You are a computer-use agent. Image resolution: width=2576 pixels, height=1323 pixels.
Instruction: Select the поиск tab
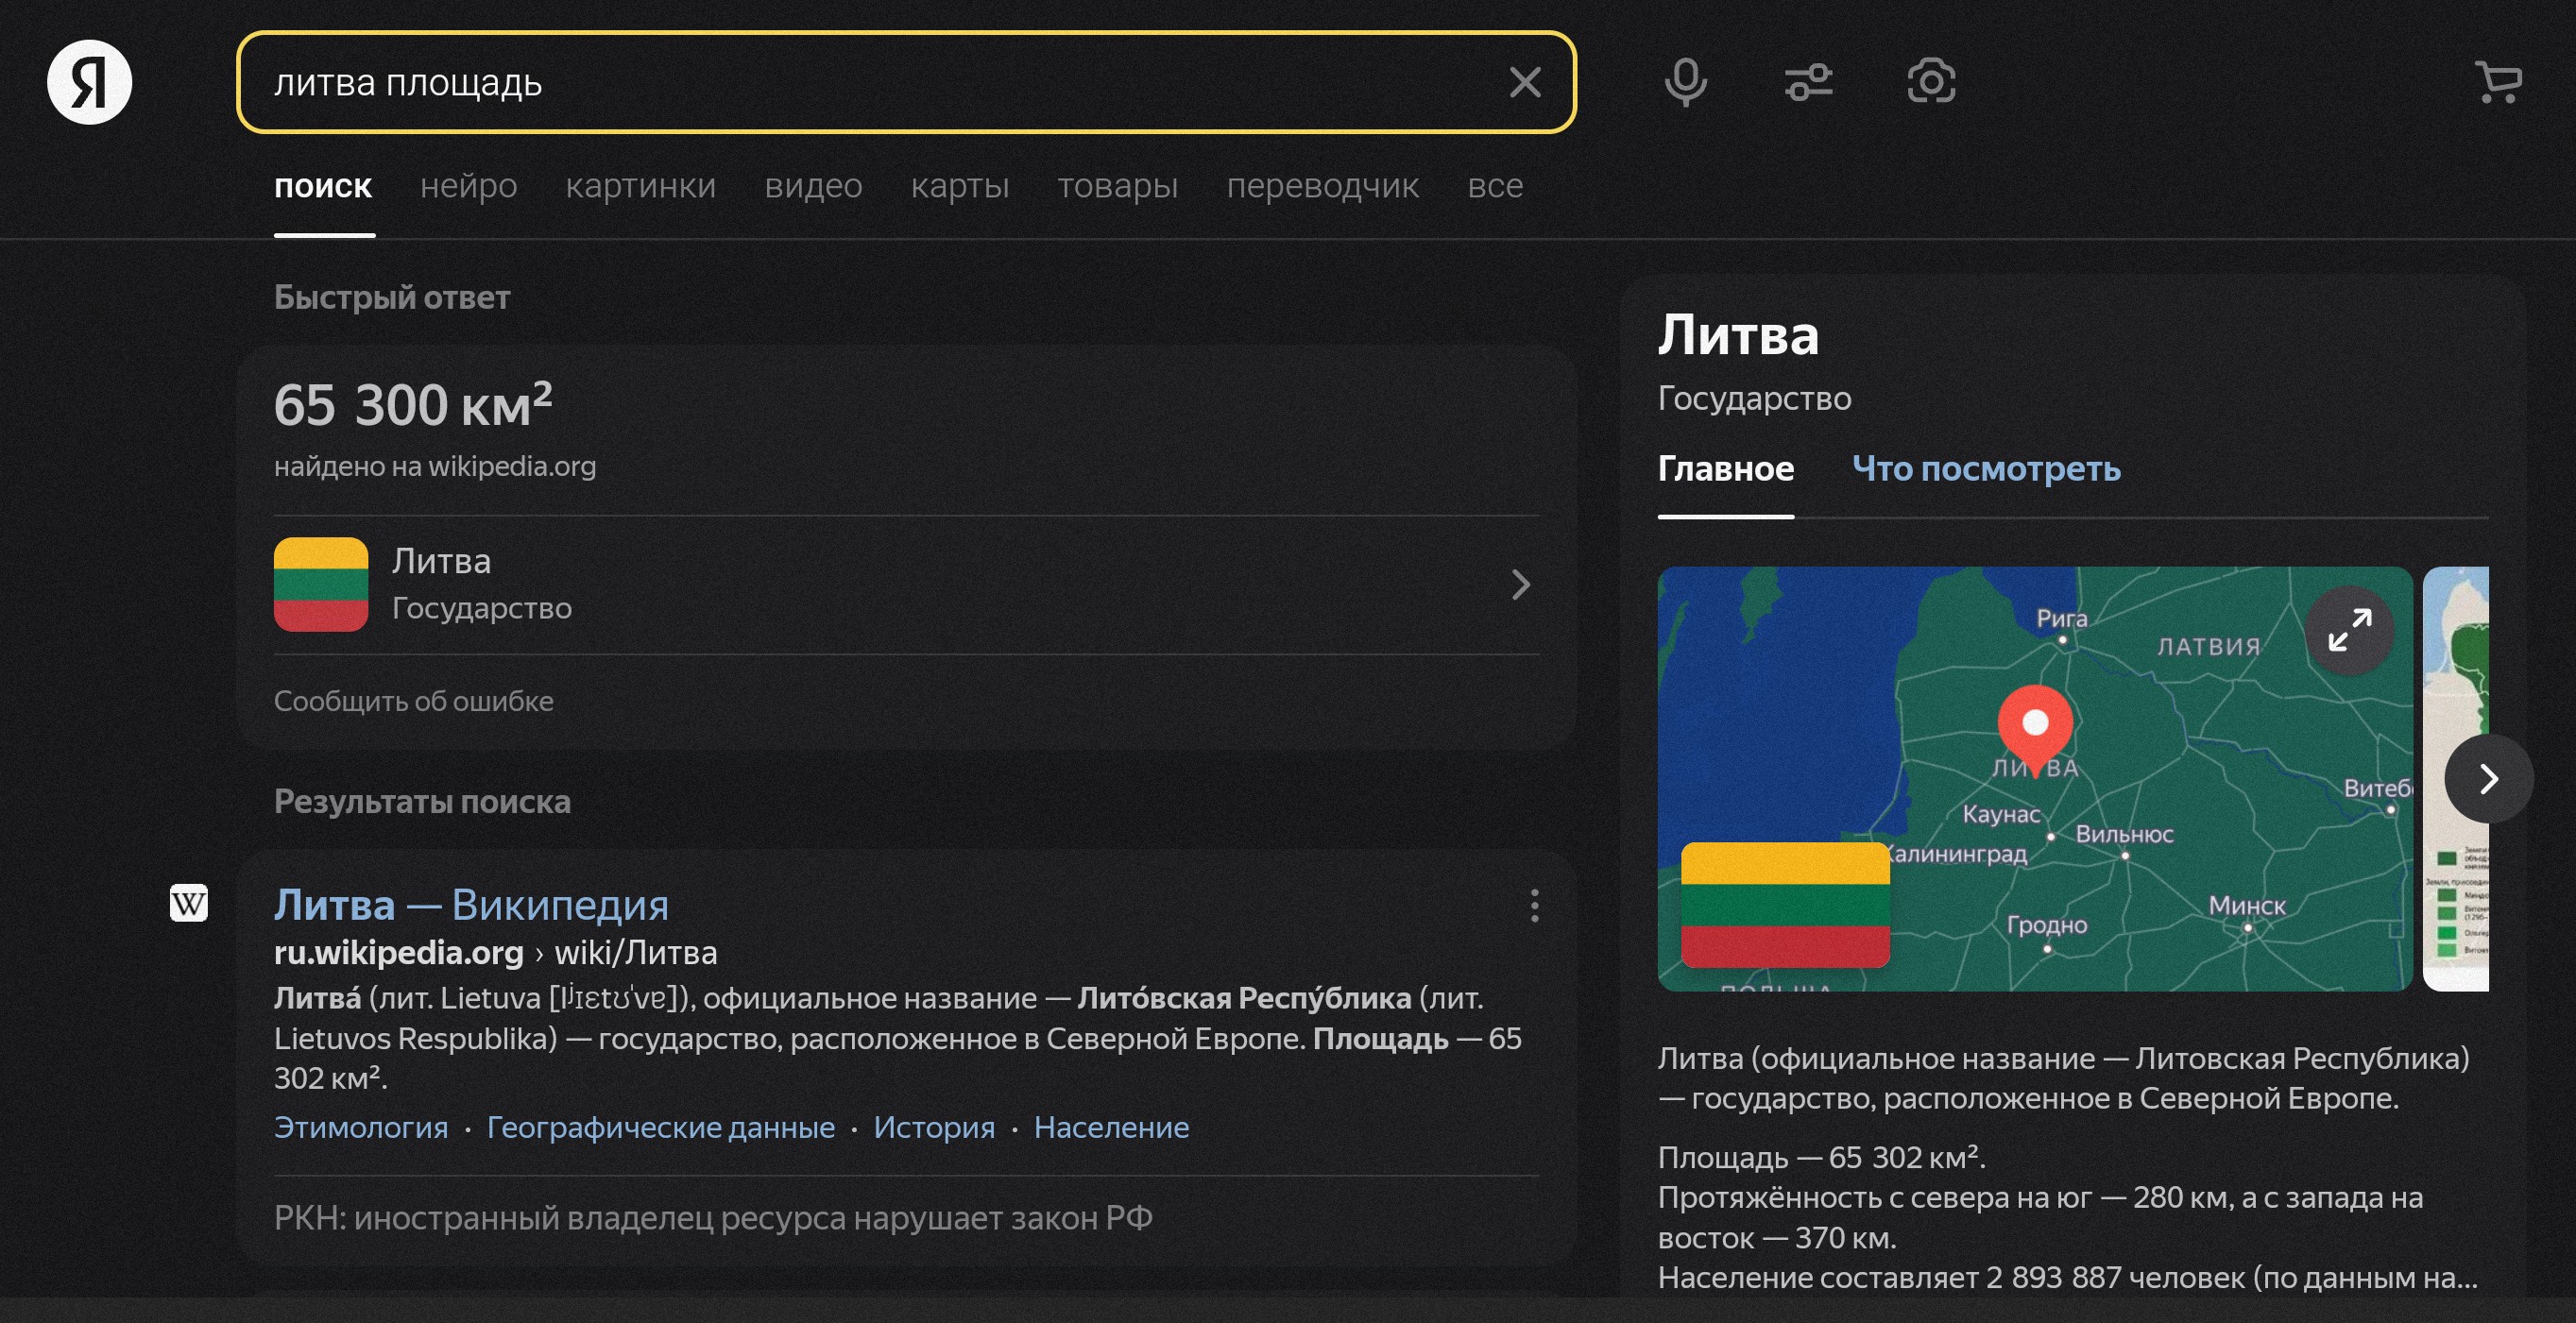[x=323, y=186]
